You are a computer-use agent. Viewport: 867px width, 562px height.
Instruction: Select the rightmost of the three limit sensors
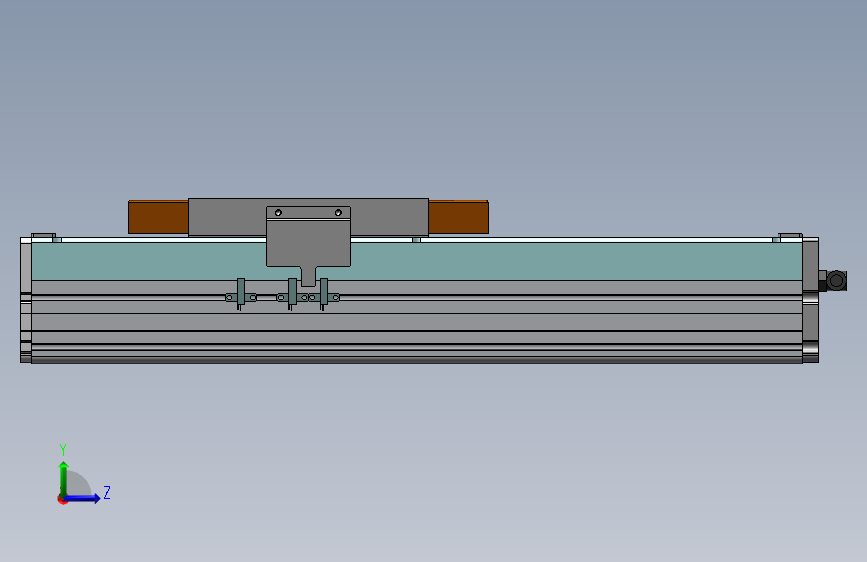click(x=324, y=294)
